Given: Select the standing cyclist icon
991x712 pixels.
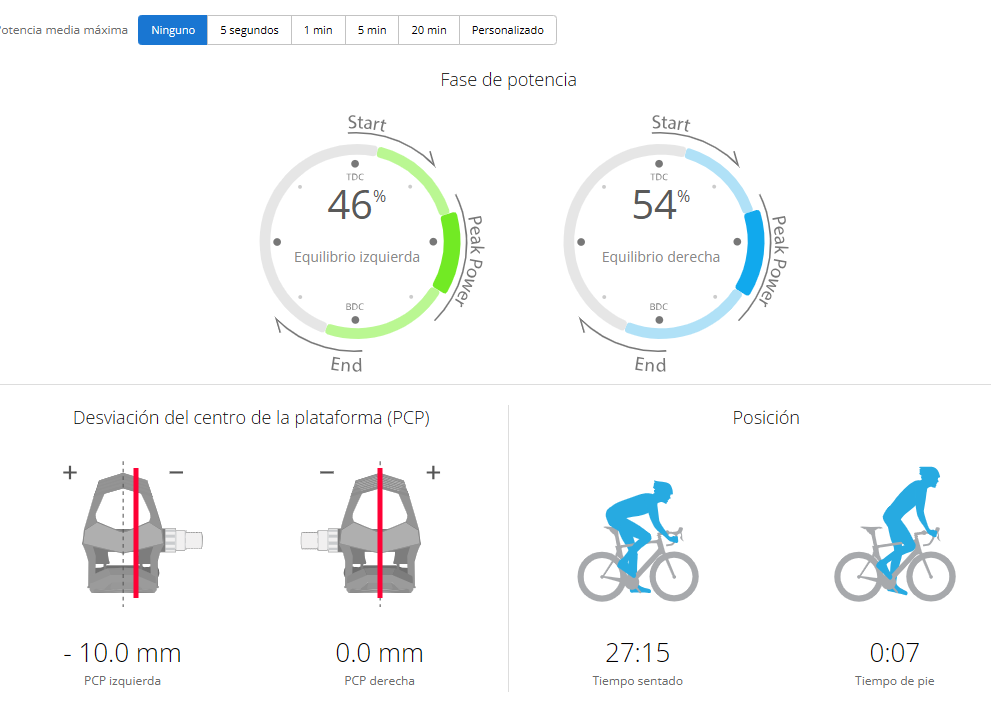Looking at the screenshot, I should coord(895,540).
